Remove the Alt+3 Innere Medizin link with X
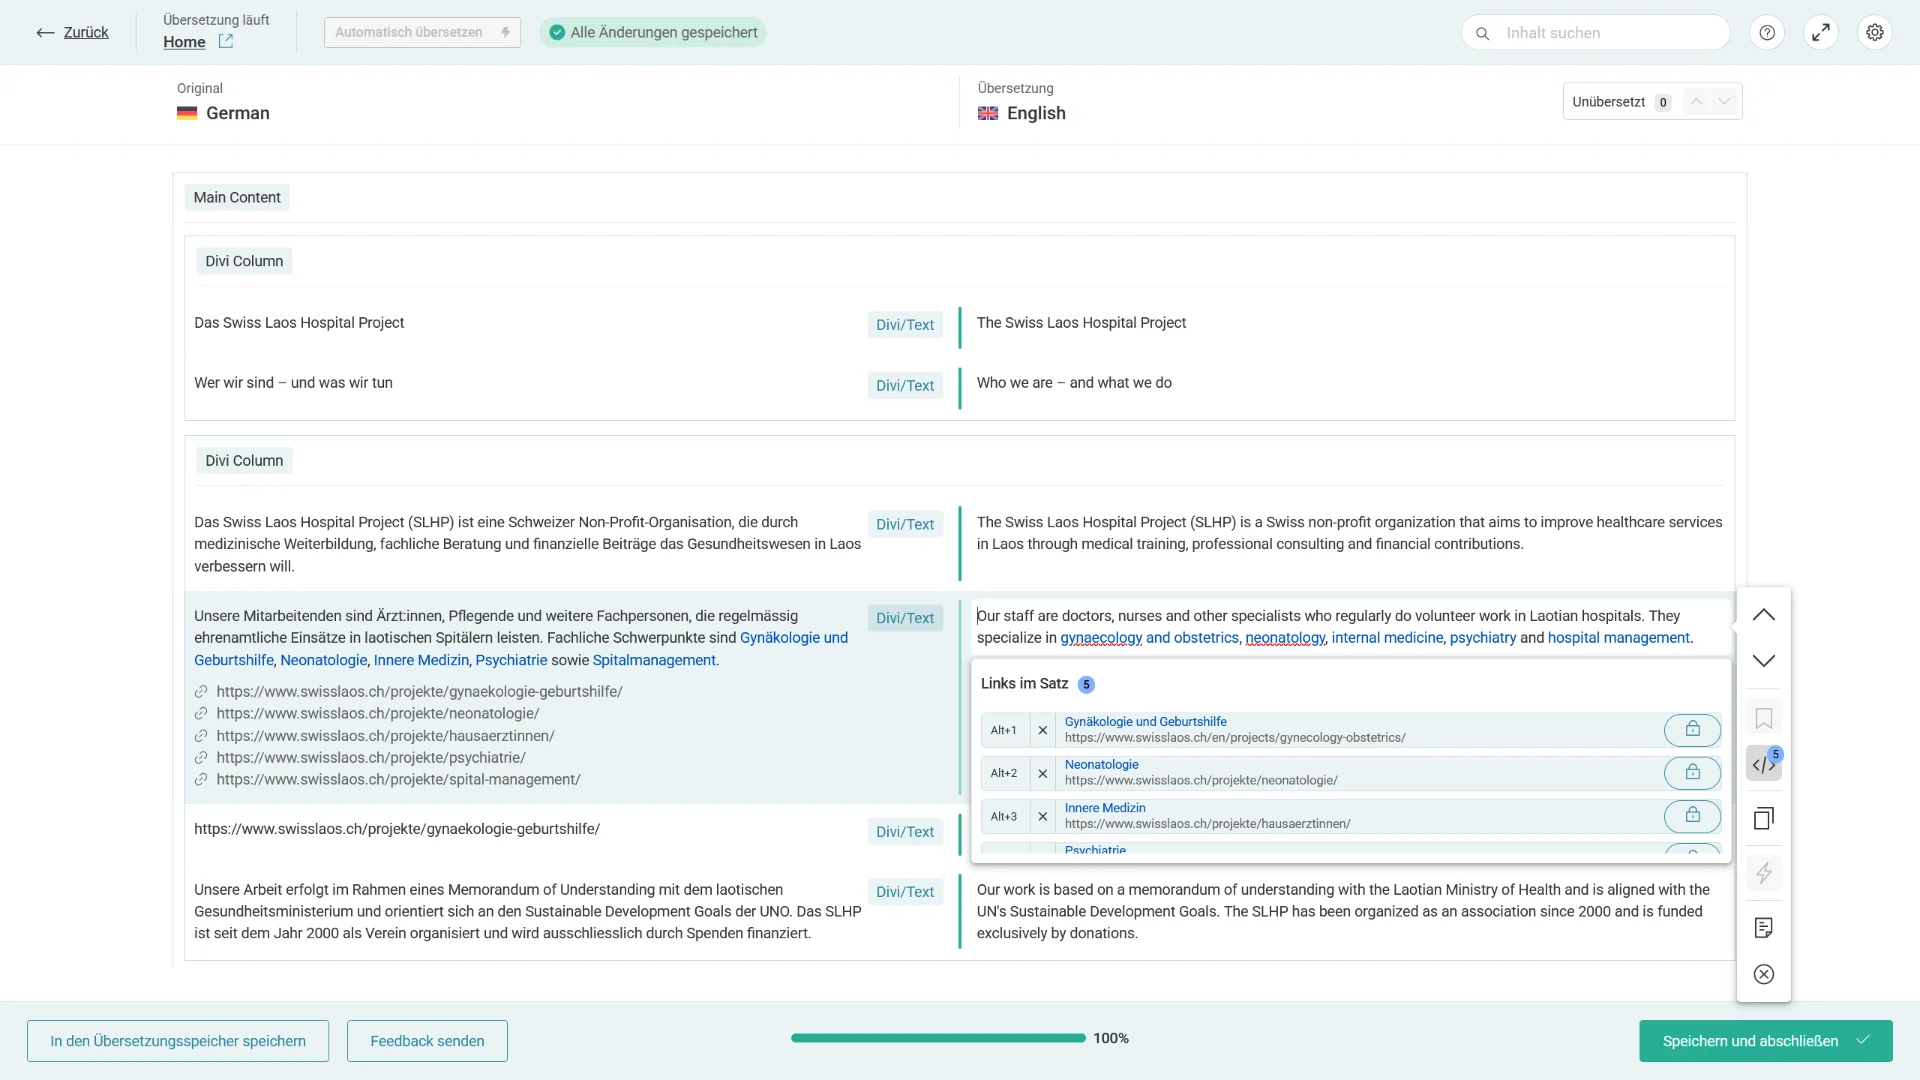Screen dimensions: 1920x1080 coord(1043,816)
